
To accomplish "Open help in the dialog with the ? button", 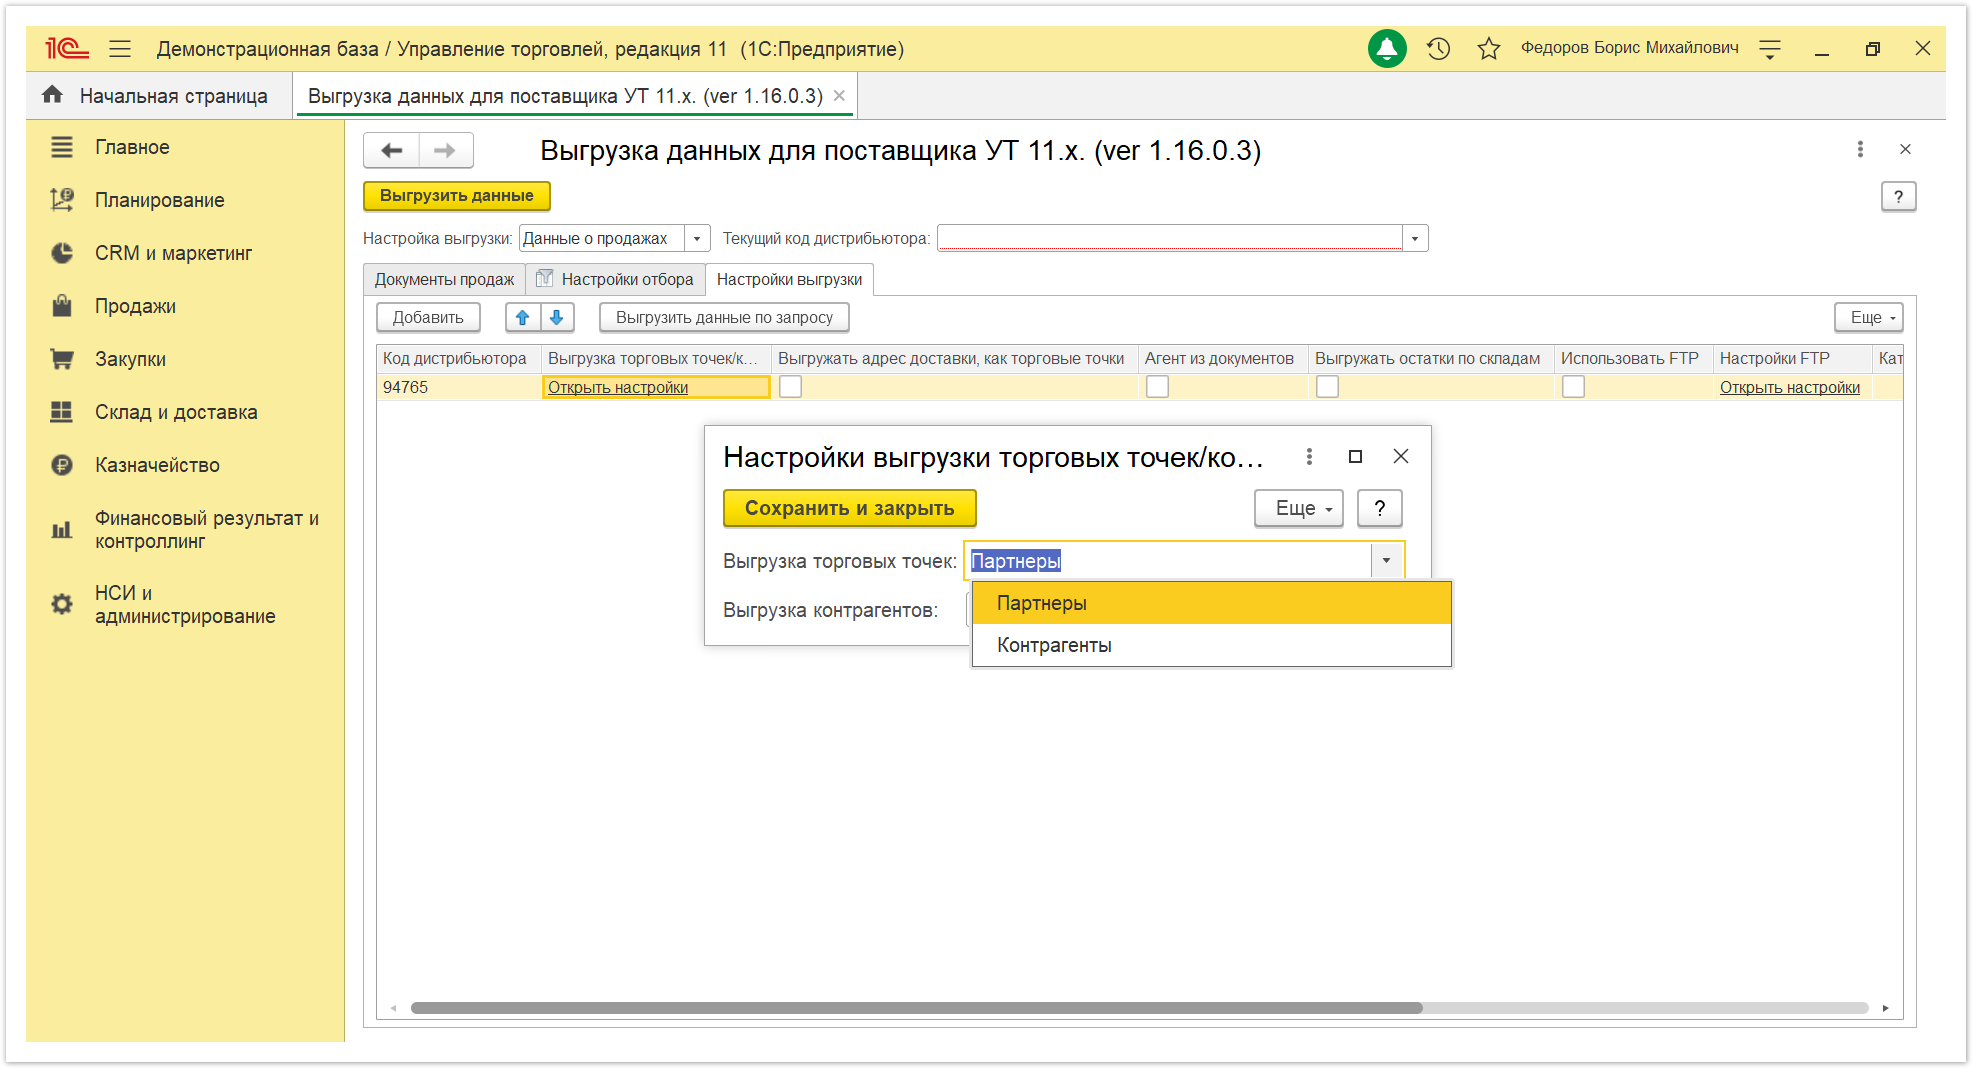I will [x=1379, y=508].
